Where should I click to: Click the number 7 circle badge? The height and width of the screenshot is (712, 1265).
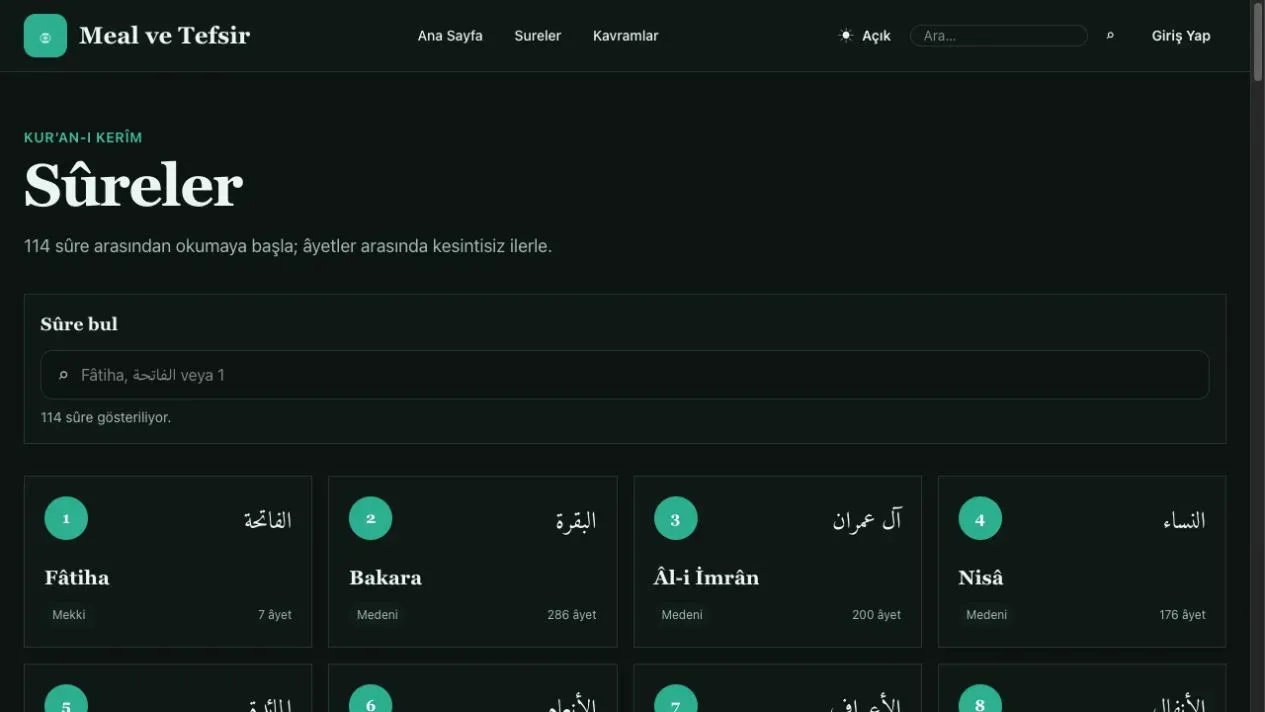(x=675, y=700)
